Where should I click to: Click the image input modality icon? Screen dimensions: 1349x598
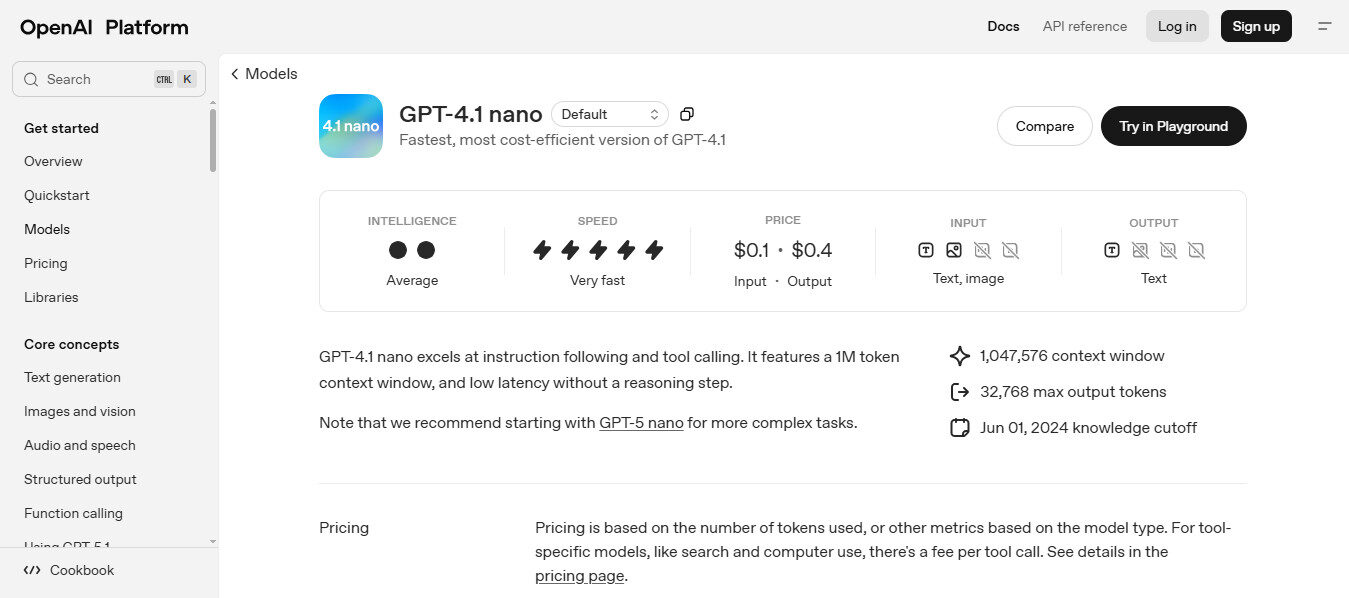954,250
